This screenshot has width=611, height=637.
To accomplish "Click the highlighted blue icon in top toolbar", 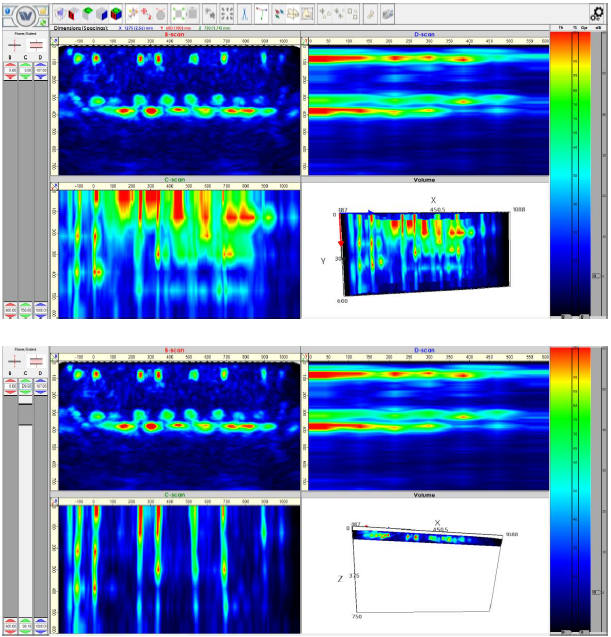I will 243,14.
